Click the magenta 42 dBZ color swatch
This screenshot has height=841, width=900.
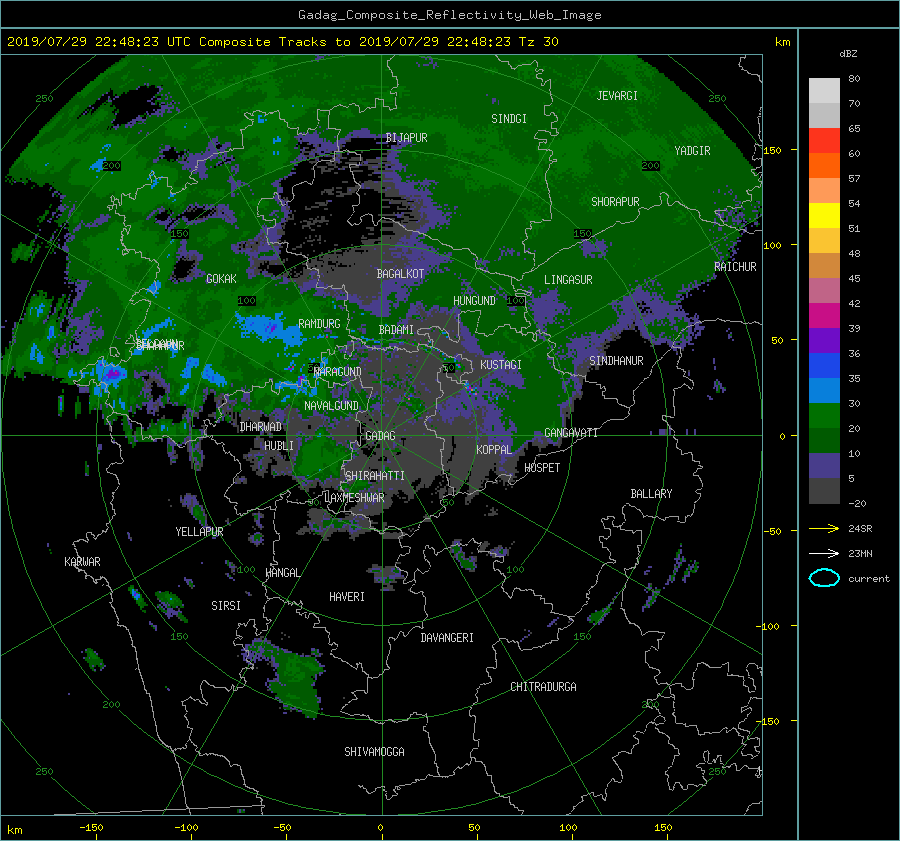[824, 315]
